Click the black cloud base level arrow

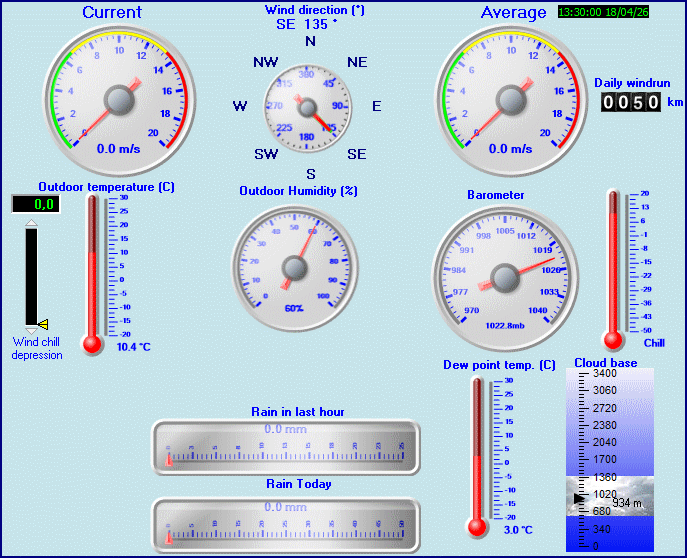pos(579,497)
